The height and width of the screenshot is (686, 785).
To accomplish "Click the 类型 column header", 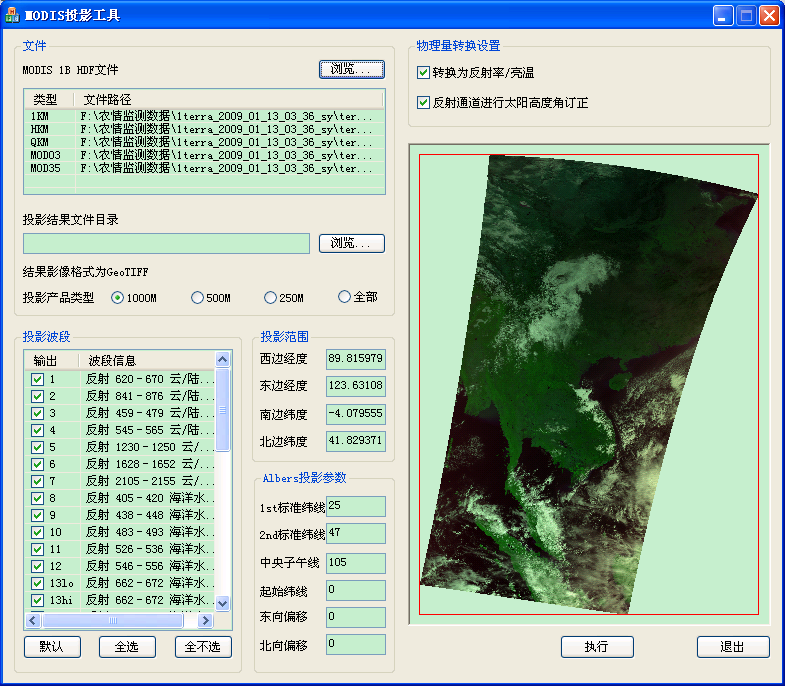I will coord(49,99).
